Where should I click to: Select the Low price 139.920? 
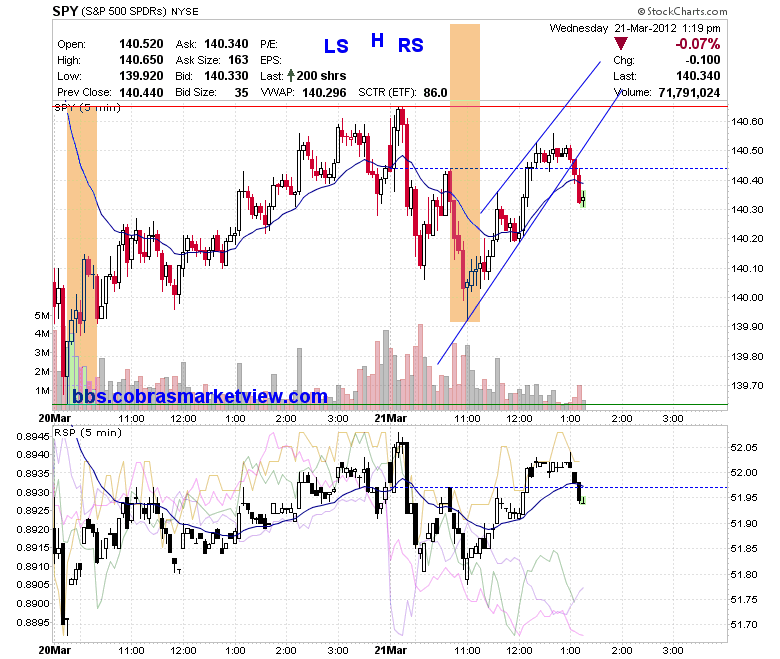coord(141,76)
